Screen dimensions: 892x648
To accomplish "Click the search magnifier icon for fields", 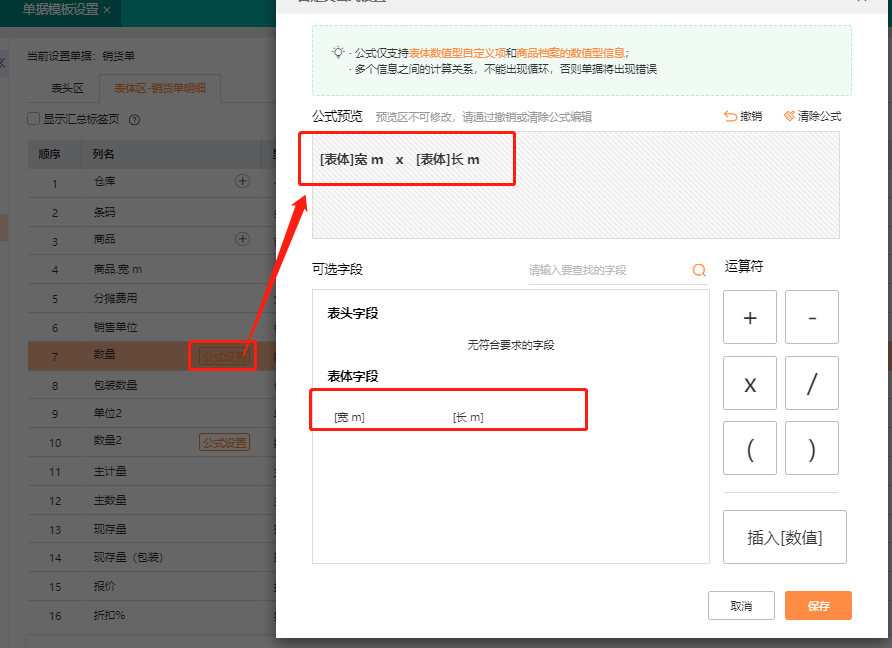I will point(699,270).
